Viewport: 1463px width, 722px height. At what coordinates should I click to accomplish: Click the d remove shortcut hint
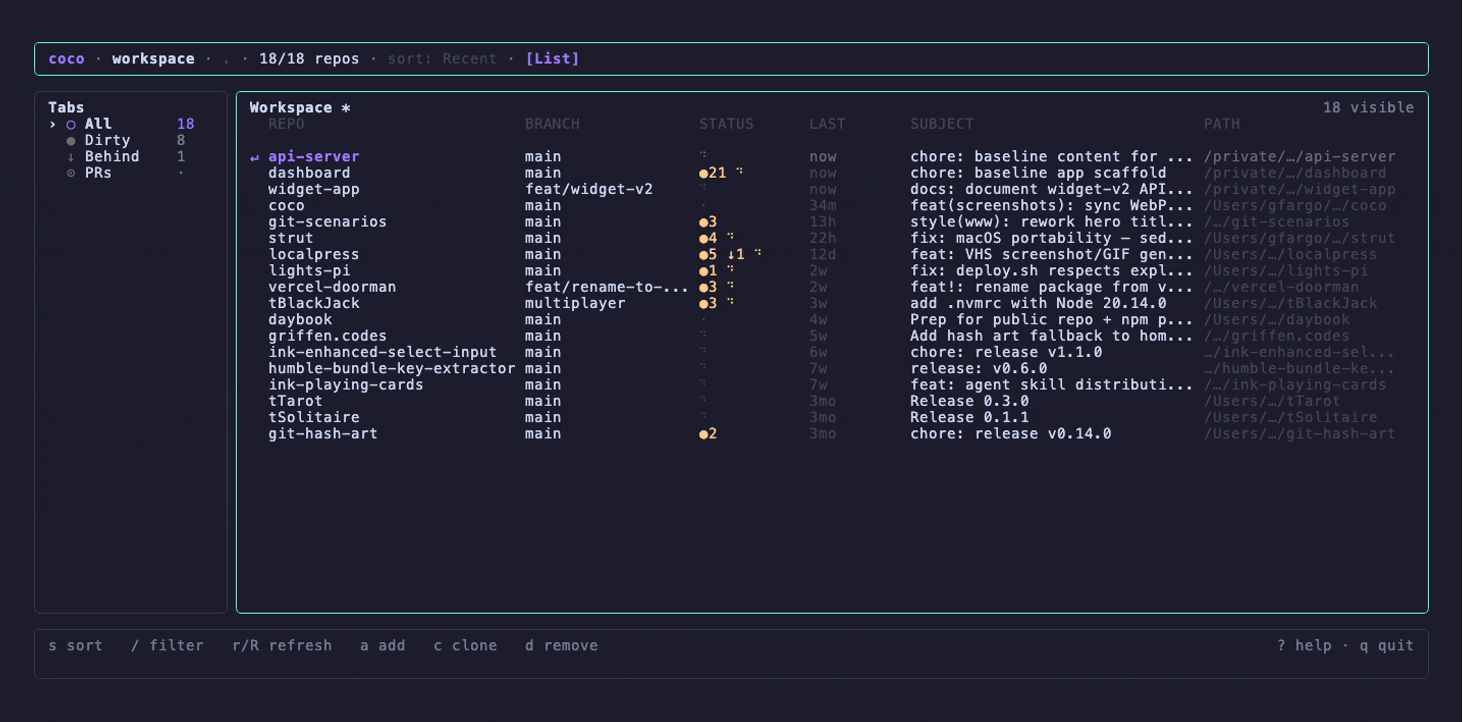click(x=561, y=646)
